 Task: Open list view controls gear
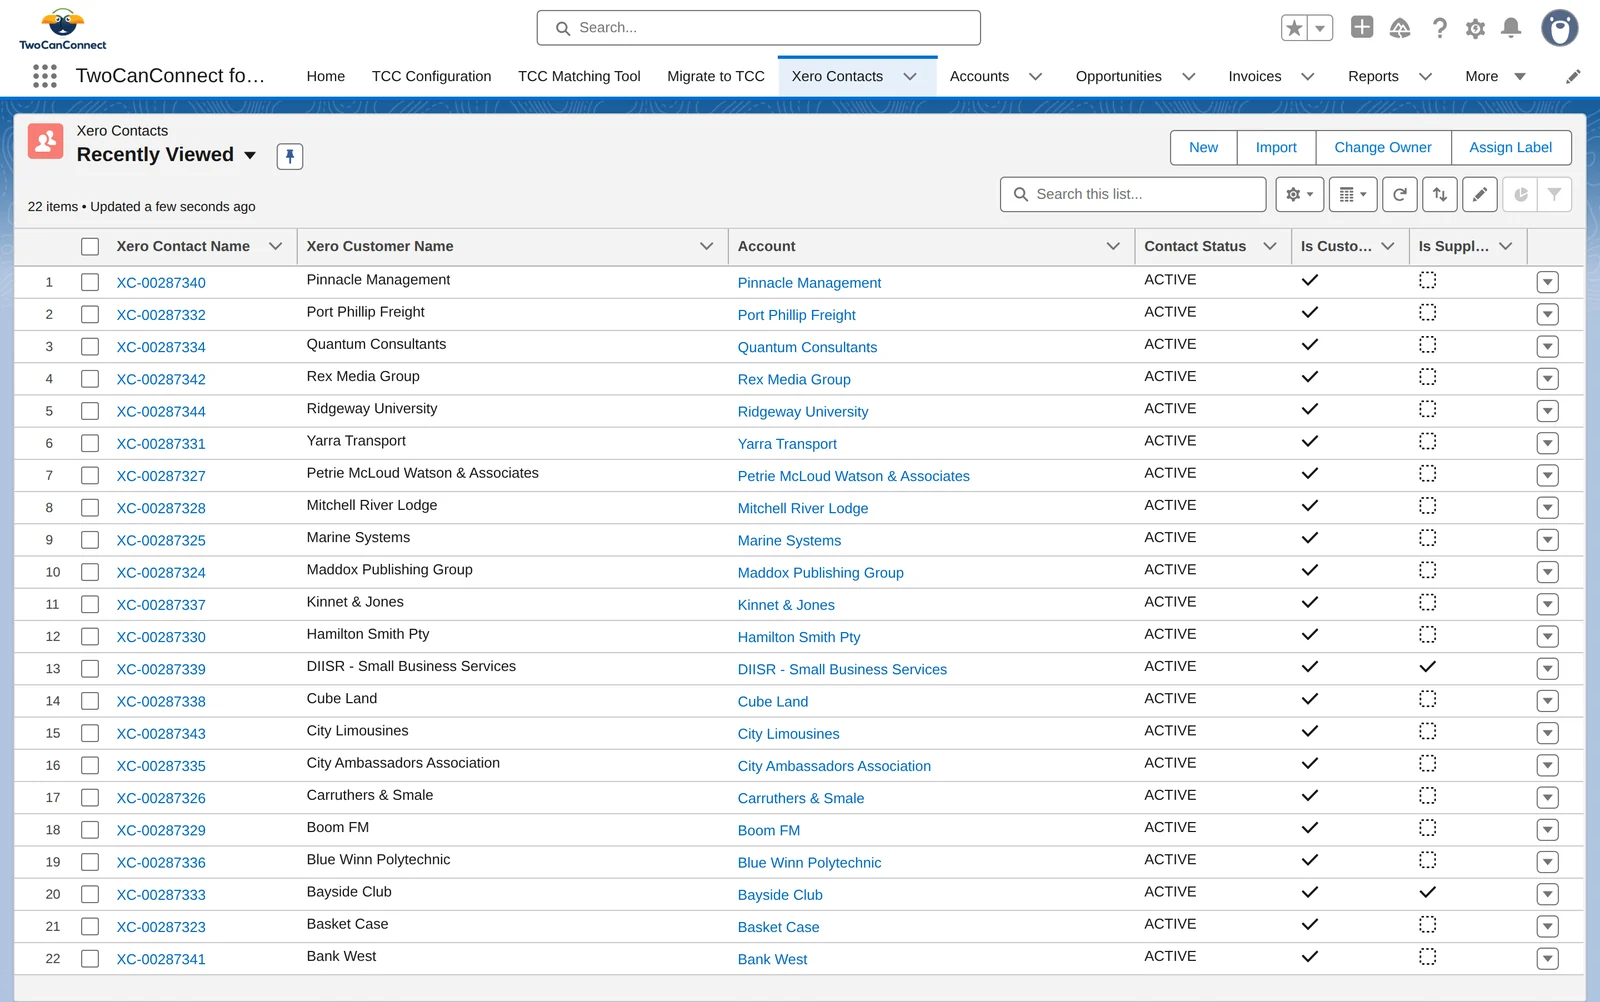1300,194
